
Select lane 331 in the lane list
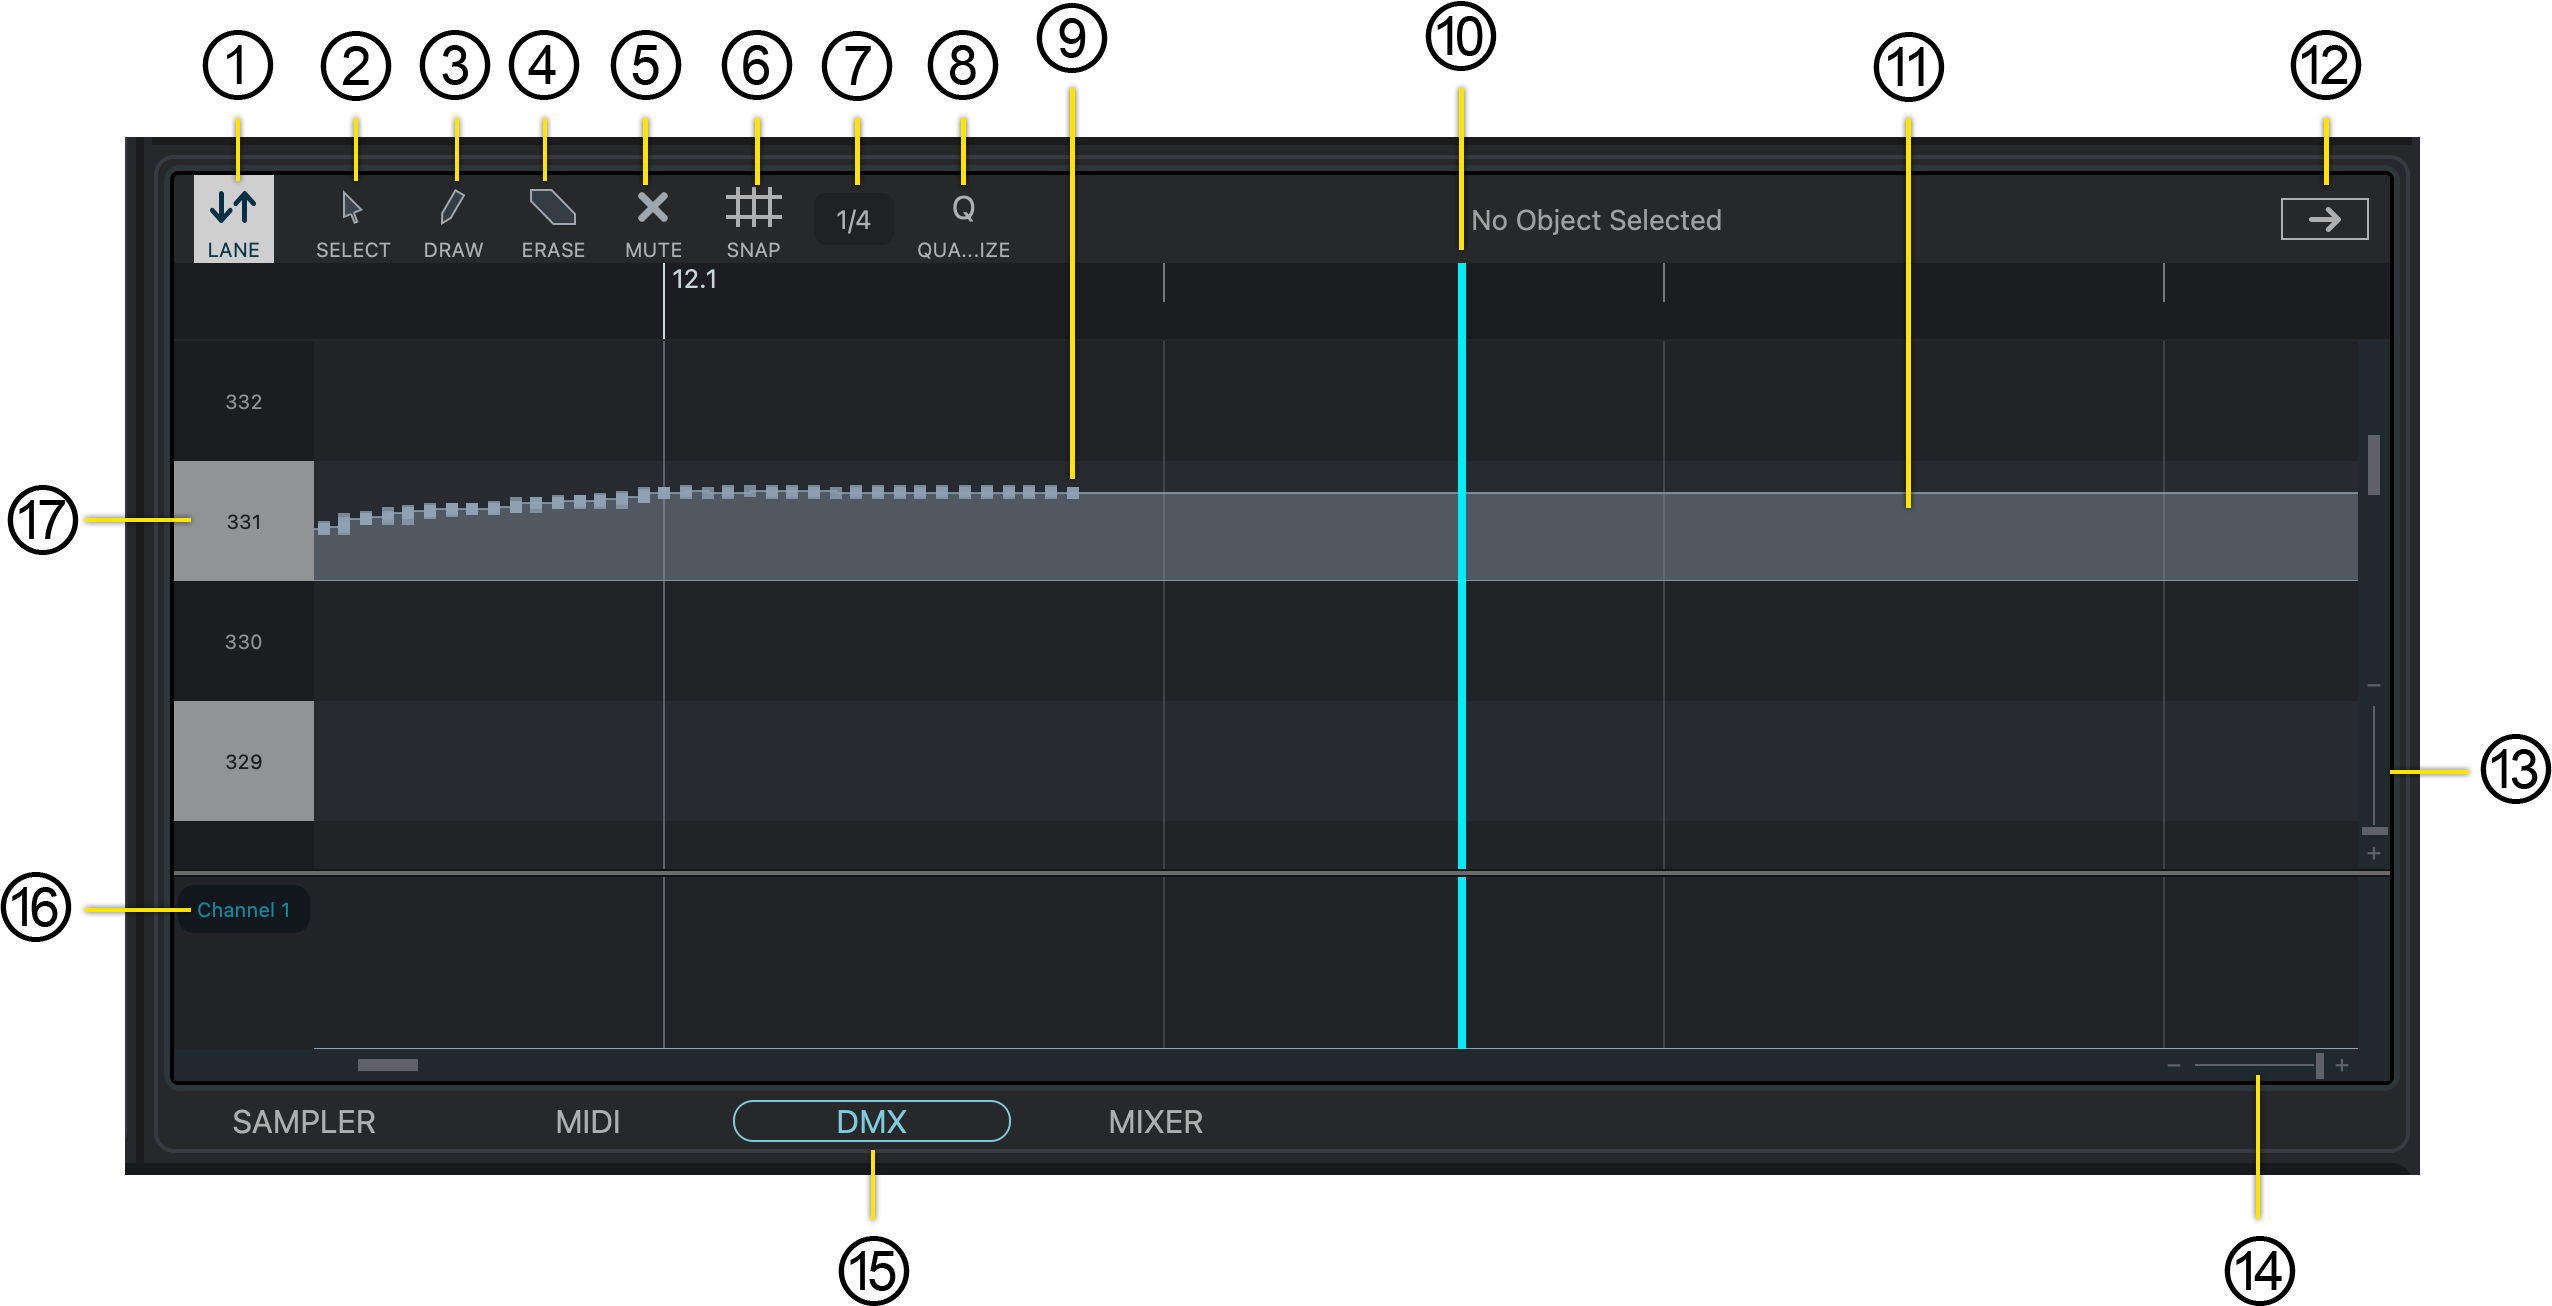pos(243,521)
